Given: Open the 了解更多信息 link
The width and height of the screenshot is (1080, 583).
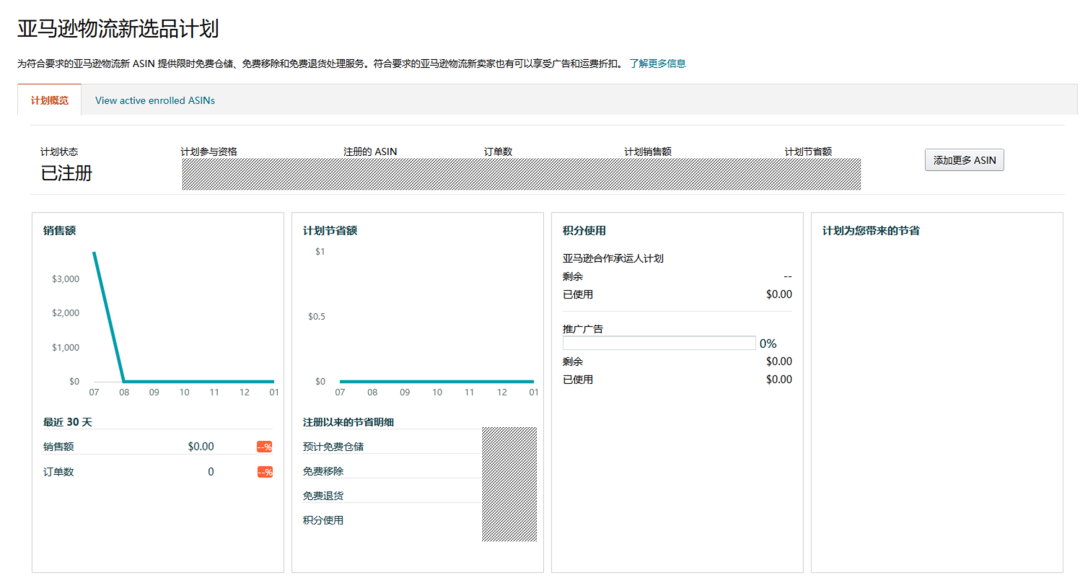Looking at the screenshot, I should pos(656,62).
